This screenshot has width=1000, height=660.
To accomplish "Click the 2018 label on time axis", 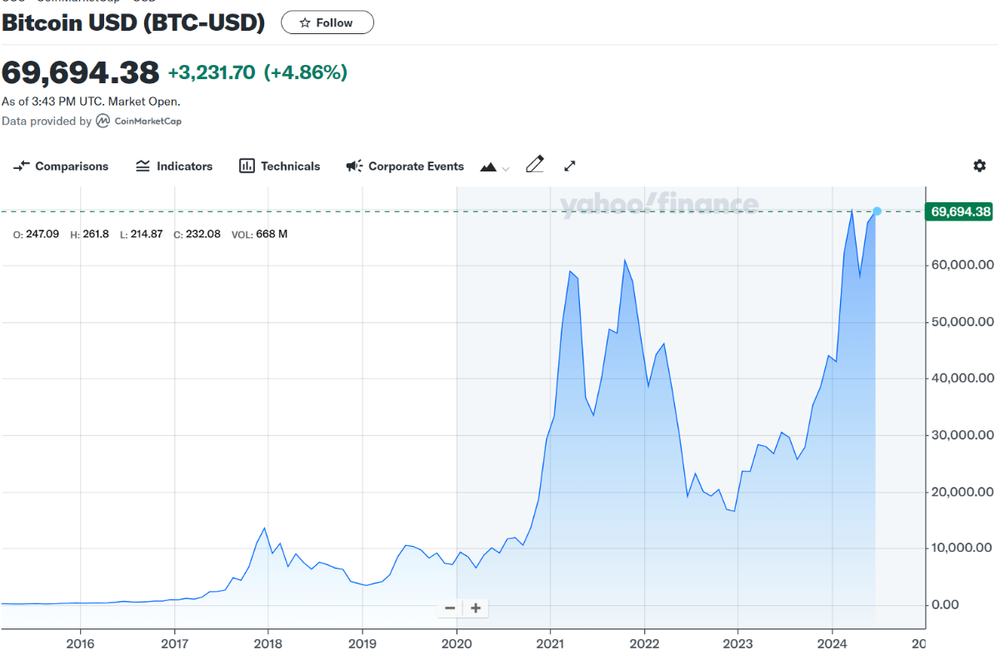I will [268, 644].
